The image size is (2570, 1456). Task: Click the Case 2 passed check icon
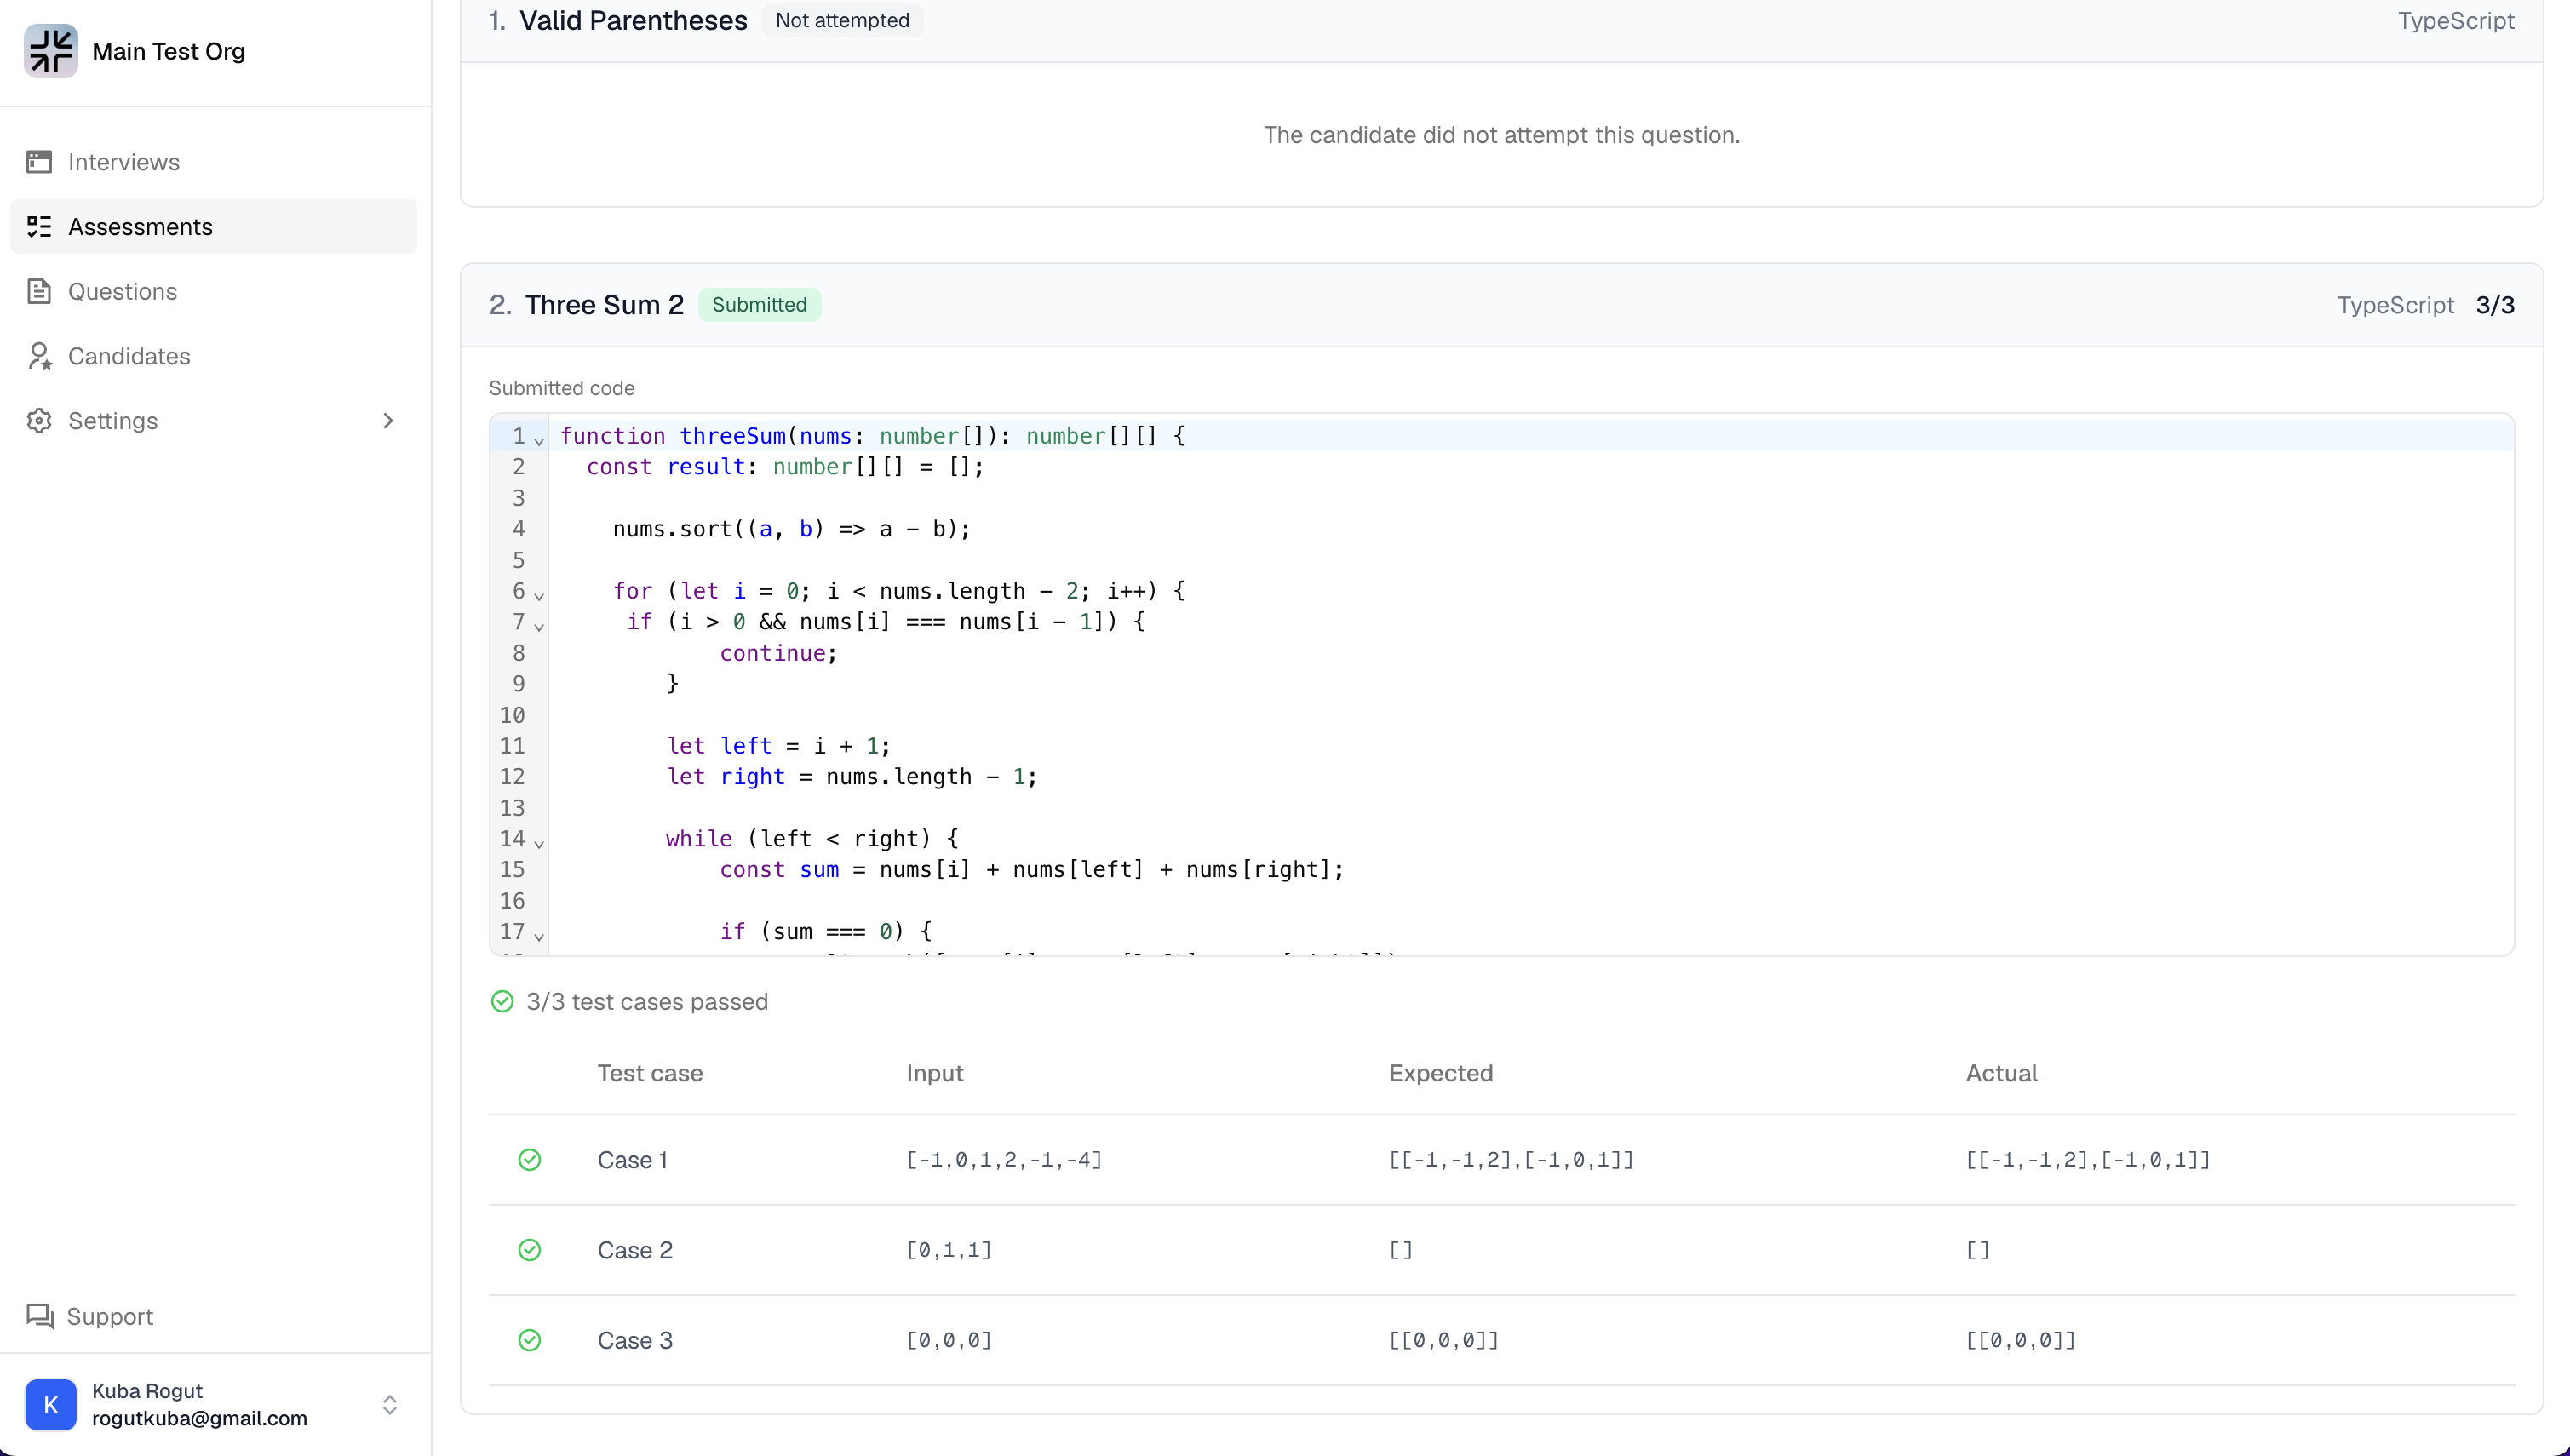click(x=530, y=1250)
